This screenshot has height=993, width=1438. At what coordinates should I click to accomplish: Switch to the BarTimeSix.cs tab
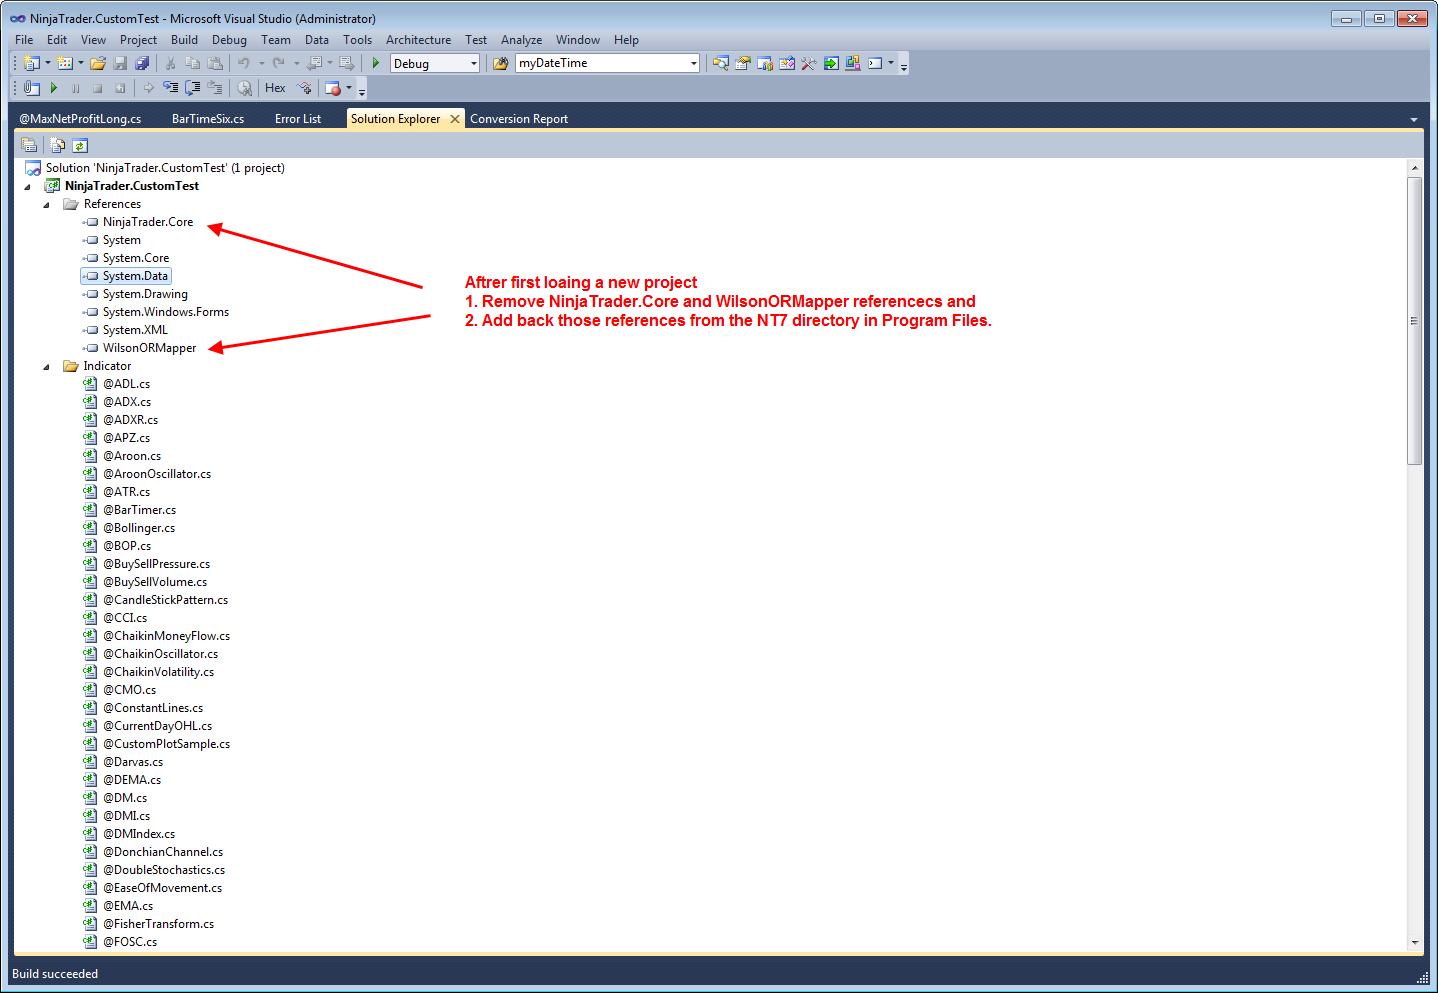[x=208, y=119]
